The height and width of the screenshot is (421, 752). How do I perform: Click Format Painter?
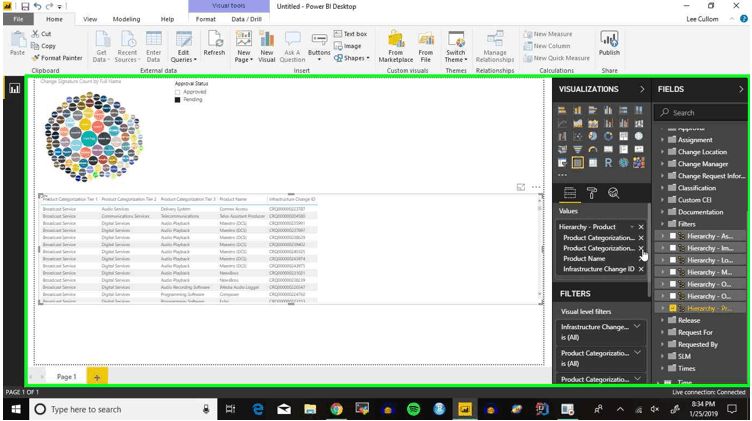57,58
